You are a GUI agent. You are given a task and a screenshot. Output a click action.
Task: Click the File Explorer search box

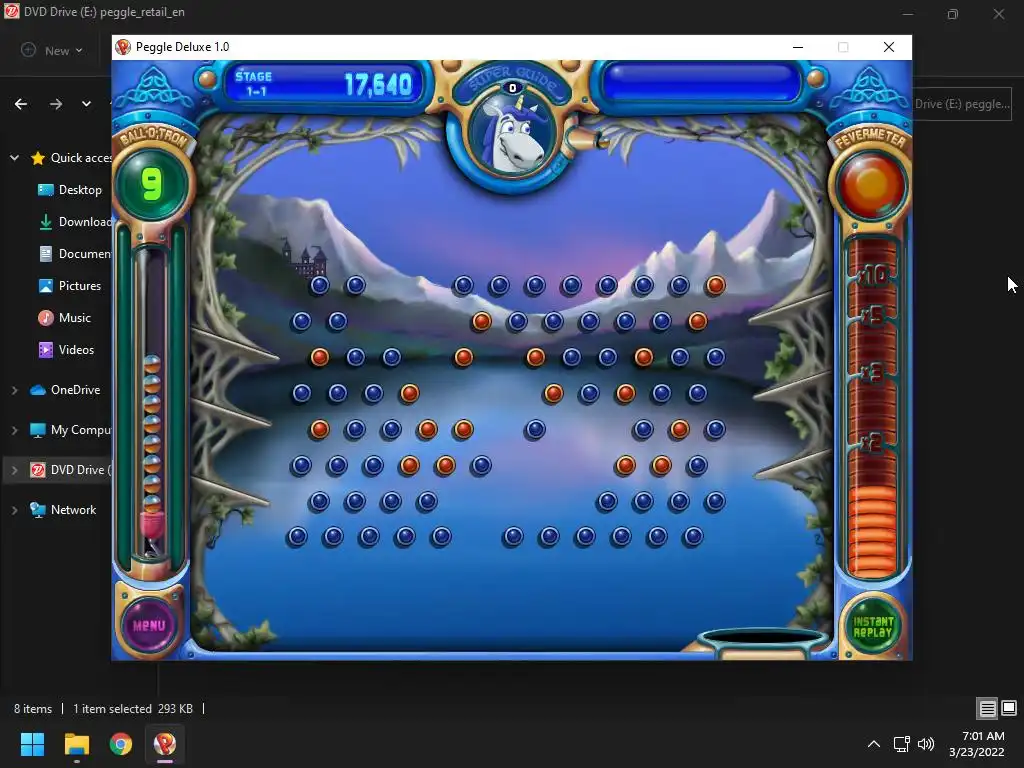tap(961, 104)
